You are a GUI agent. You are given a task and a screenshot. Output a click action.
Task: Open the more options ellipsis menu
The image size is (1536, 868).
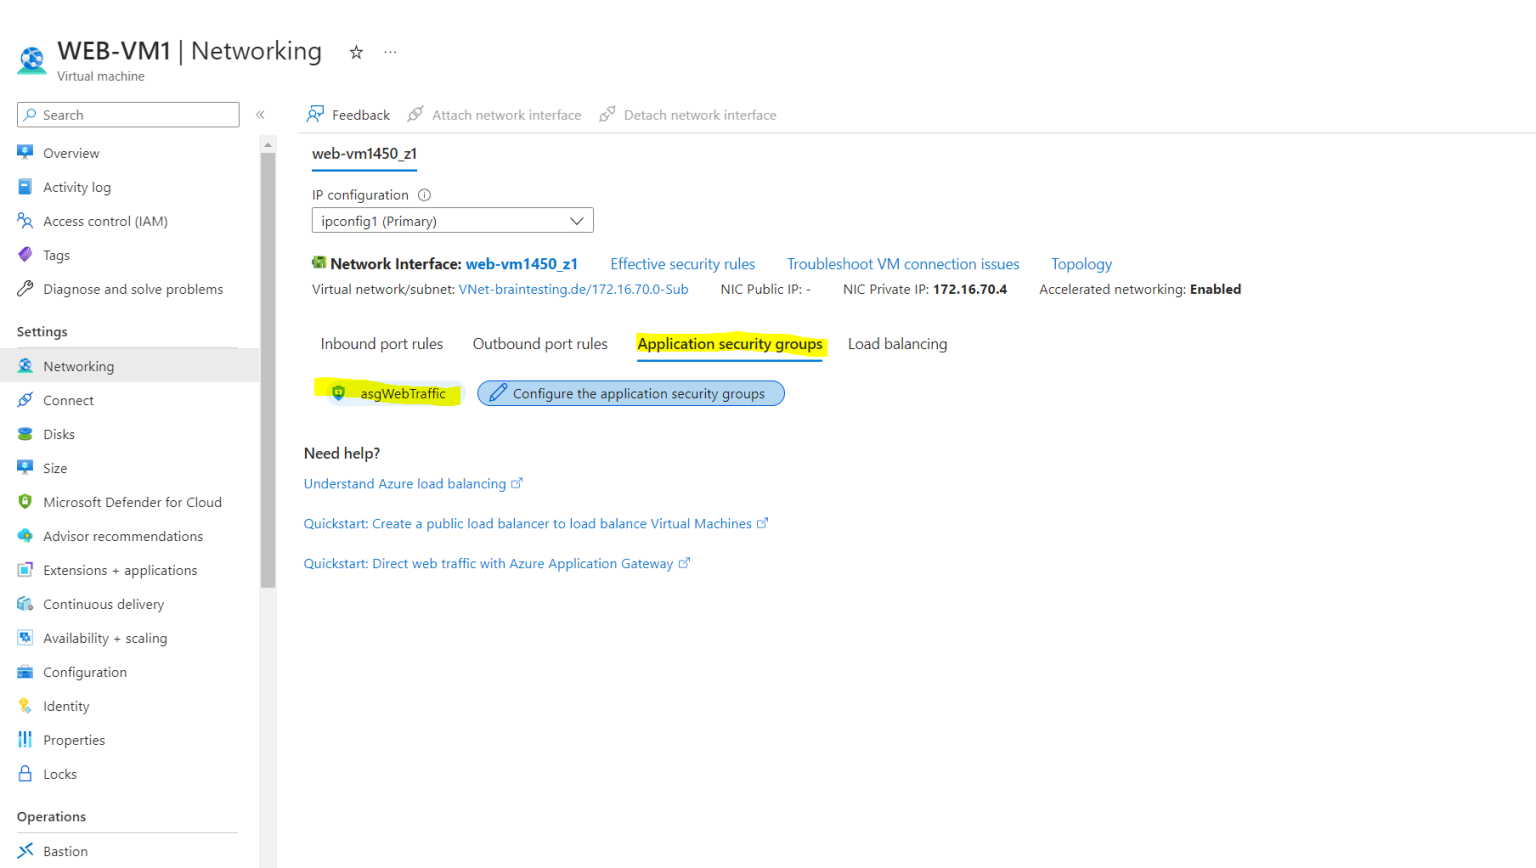(390, 52)
